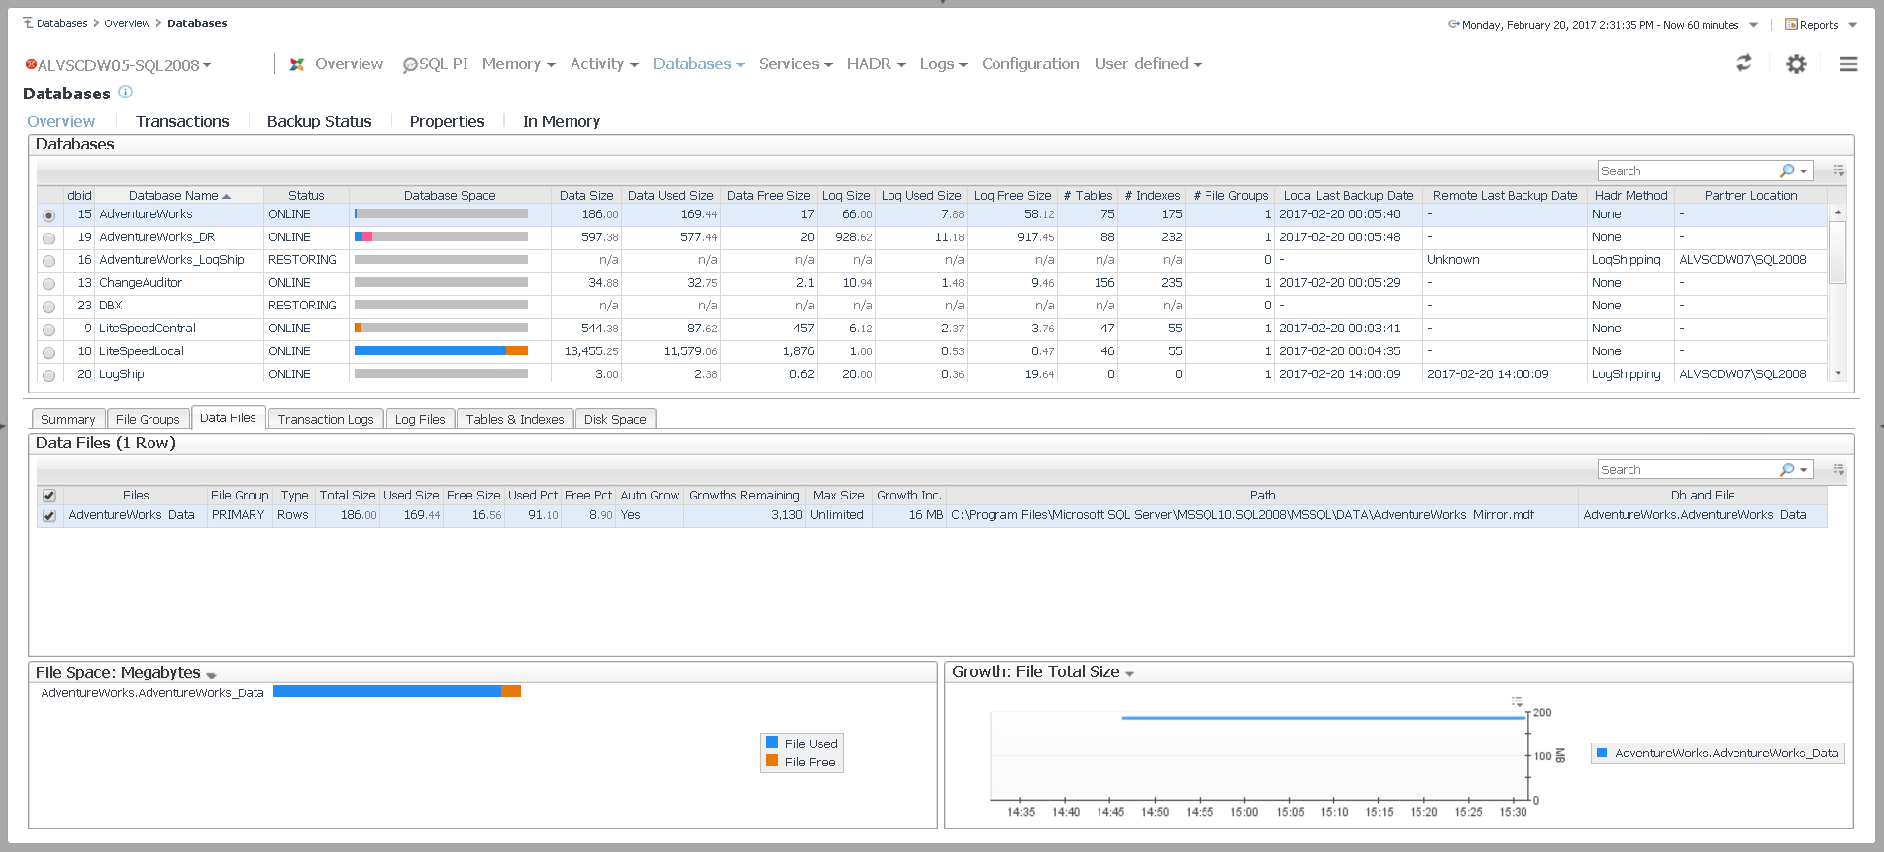Open the settings gear icon
Screen dimensions: 1884x852
click(1796, 64)
